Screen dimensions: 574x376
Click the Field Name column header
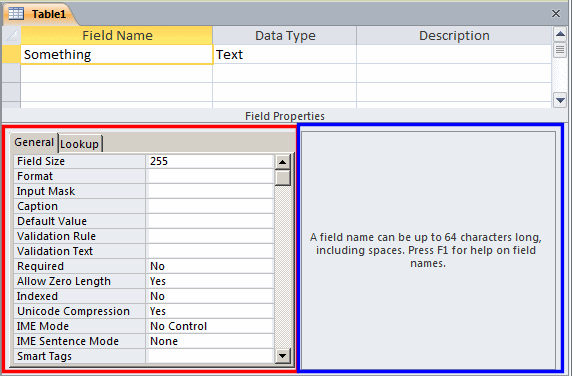[117, 36]
